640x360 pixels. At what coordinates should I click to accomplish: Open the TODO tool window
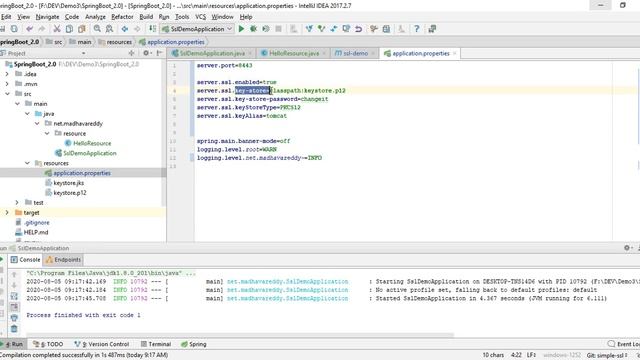[48, 344]
